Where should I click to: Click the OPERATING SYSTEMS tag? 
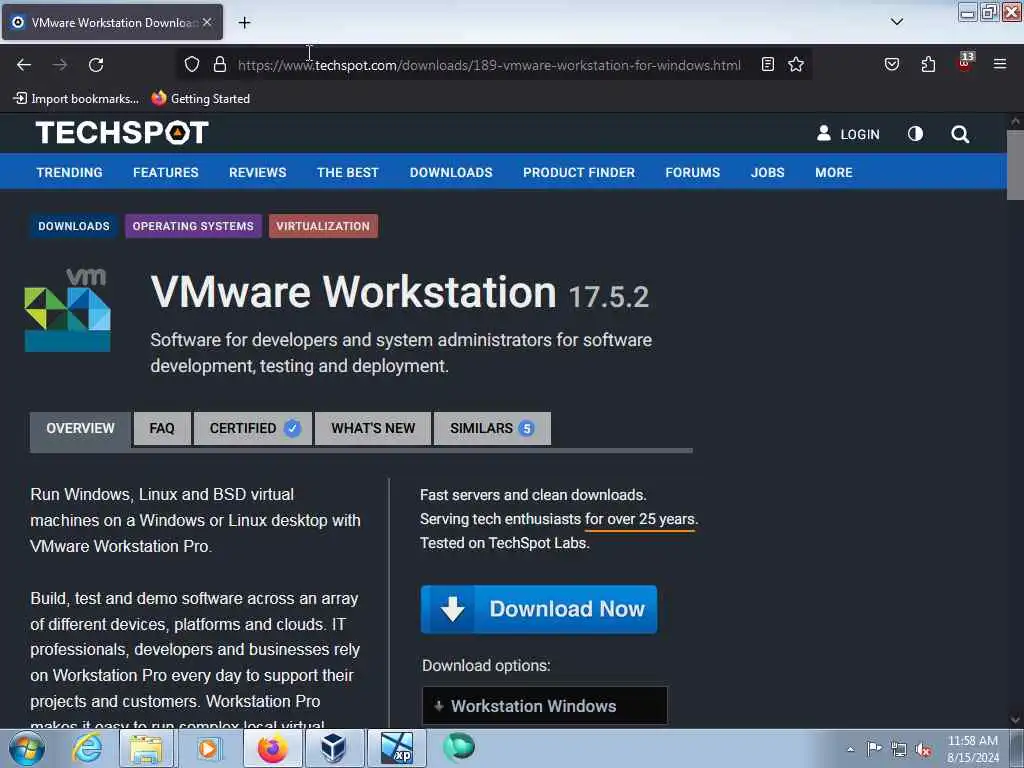[x=193, y=226]
